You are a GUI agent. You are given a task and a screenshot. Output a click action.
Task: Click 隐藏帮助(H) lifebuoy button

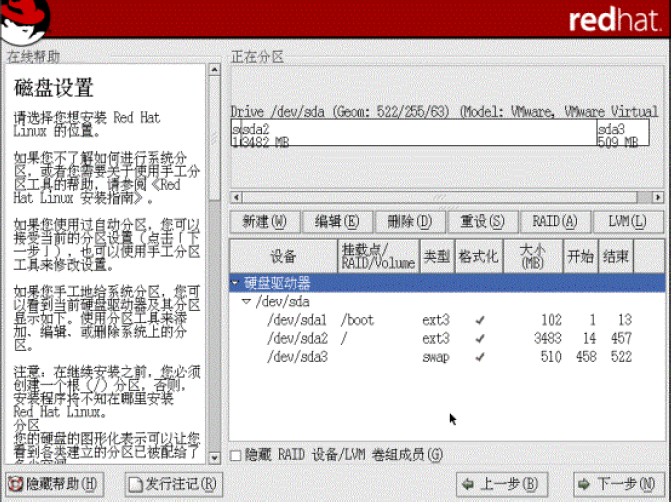(54, 484)
